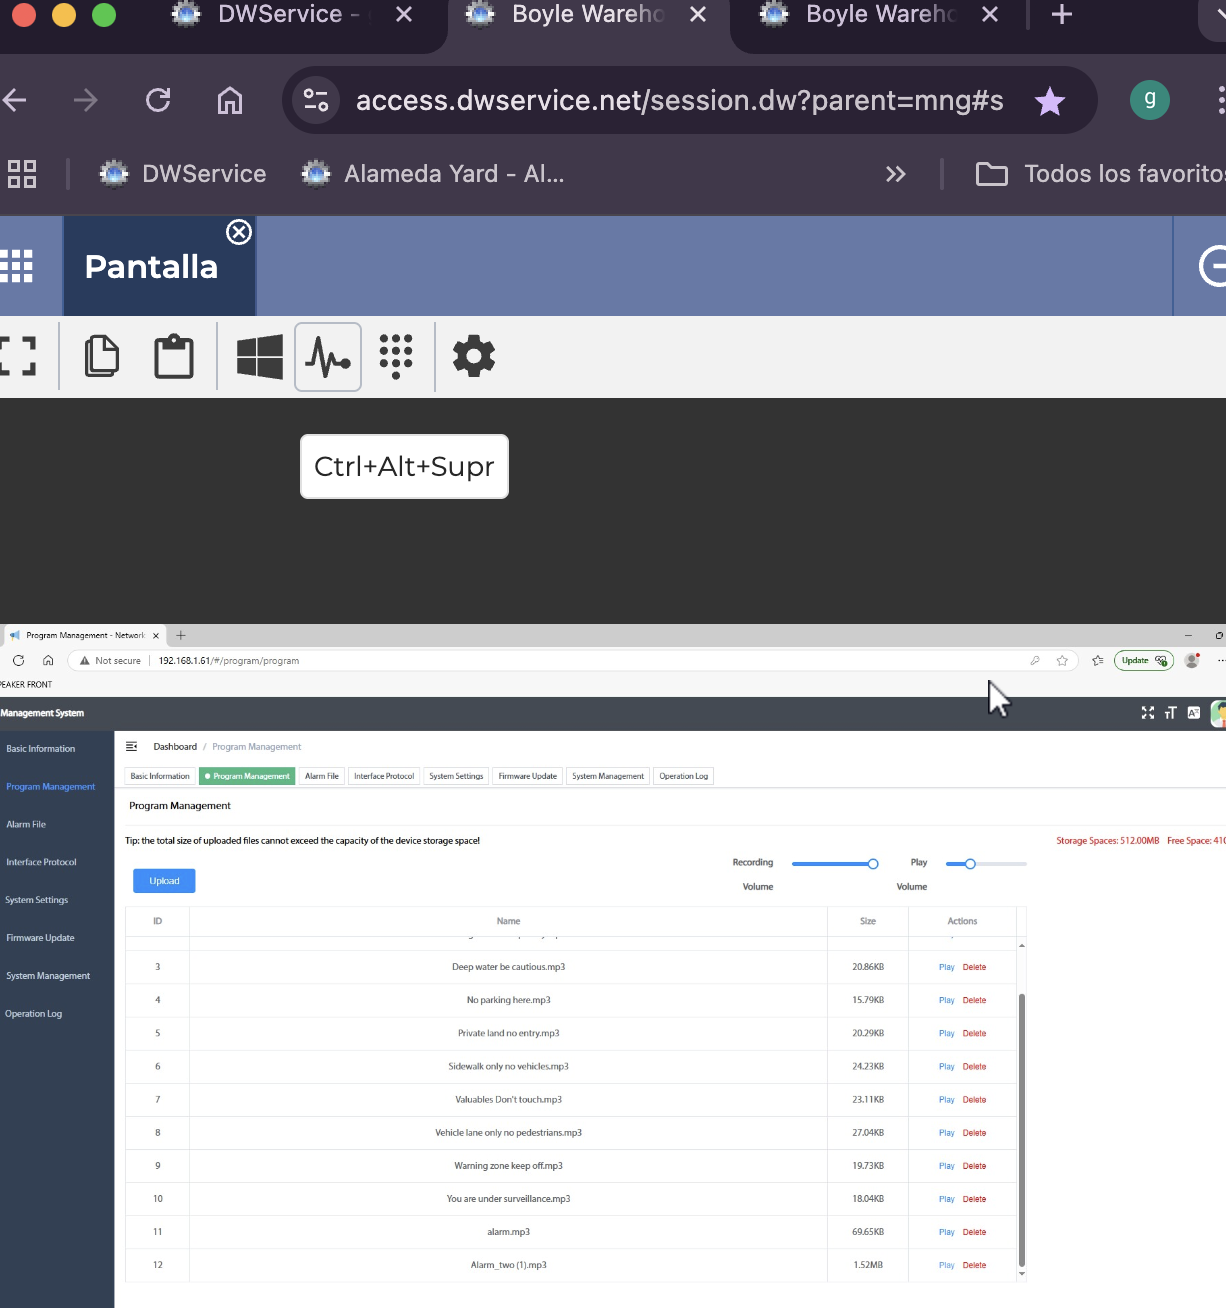Switch to System Management page tab
This screenshot has width=1226, height=1308.
[608, 776]
